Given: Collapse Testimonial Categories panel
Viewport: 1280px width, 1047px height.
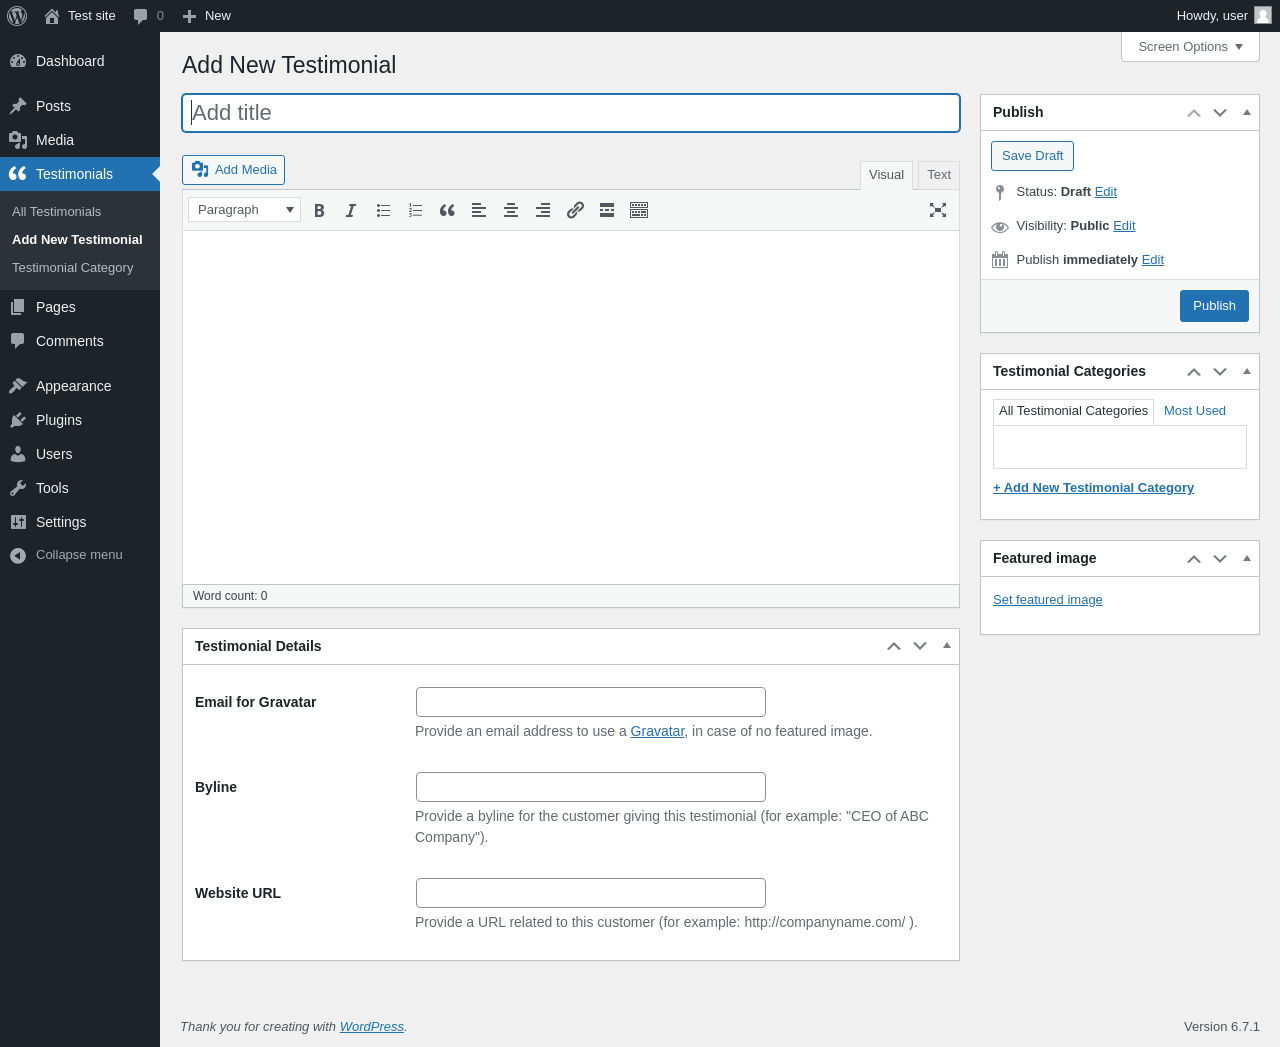Looking at the screenshot, I should coord(1247,372).
